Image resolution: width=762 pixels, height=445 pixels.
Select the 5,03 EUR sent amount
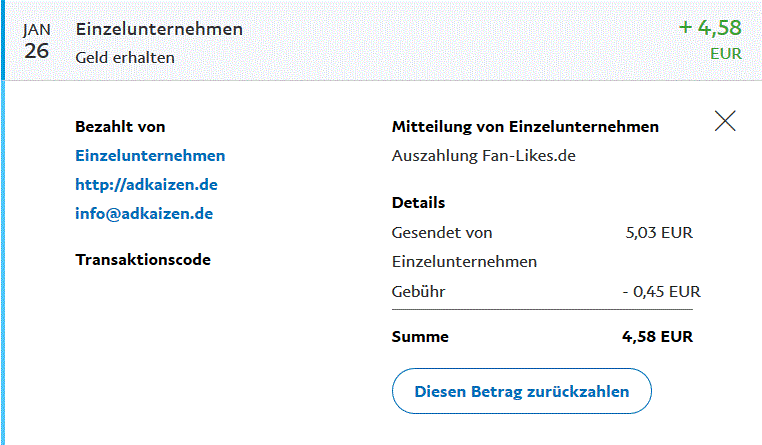click(658, 233)
